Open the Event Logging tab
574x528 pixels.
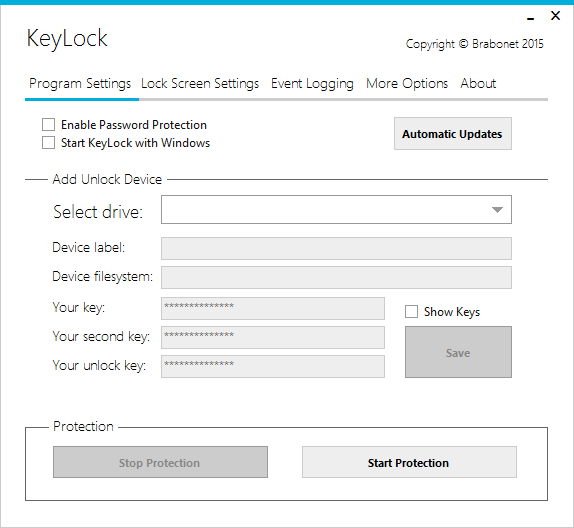312,84
